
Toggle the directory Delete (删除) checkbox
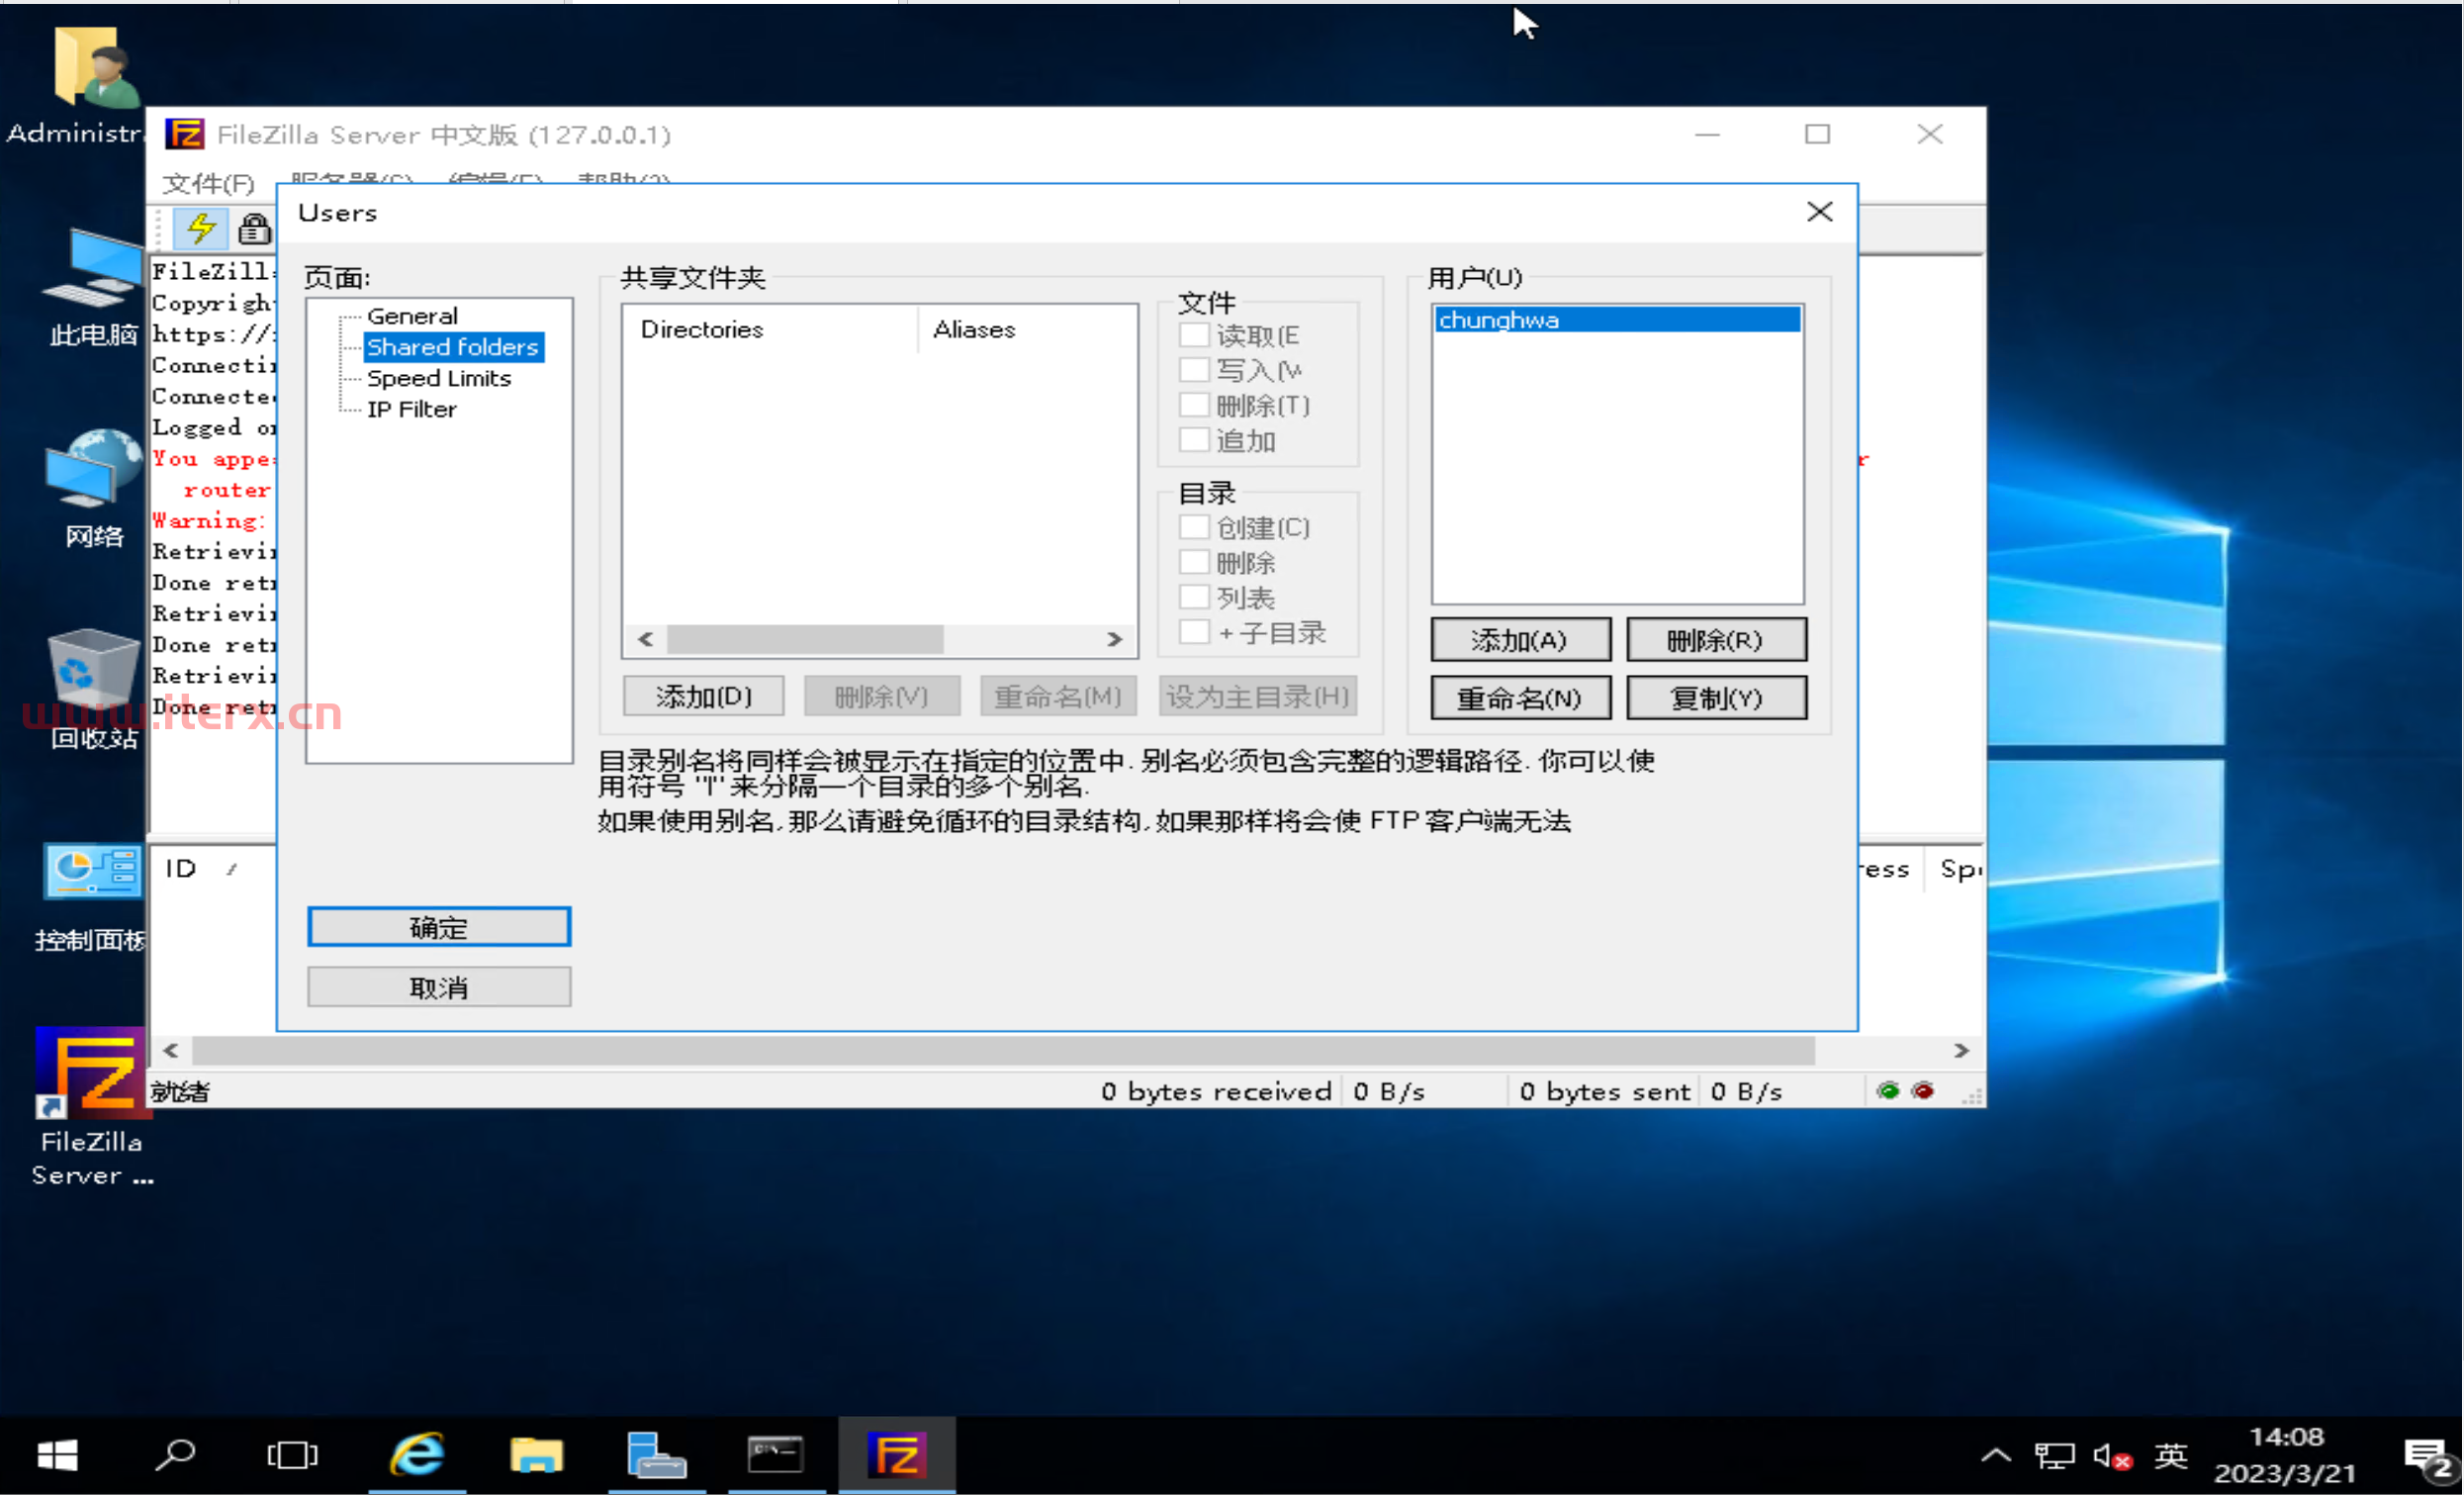[x=1194, y=562]
